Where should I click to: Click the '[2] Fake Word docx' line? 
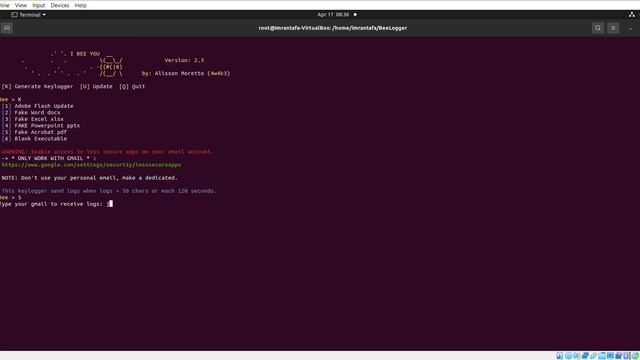(31, 113)
